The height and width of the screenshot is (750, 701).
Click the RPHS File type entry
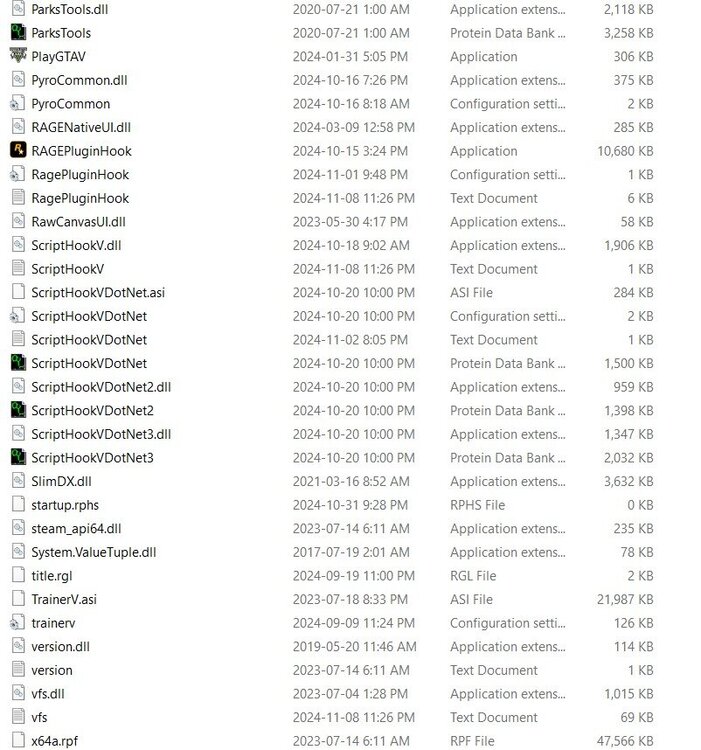coord(477,505)
